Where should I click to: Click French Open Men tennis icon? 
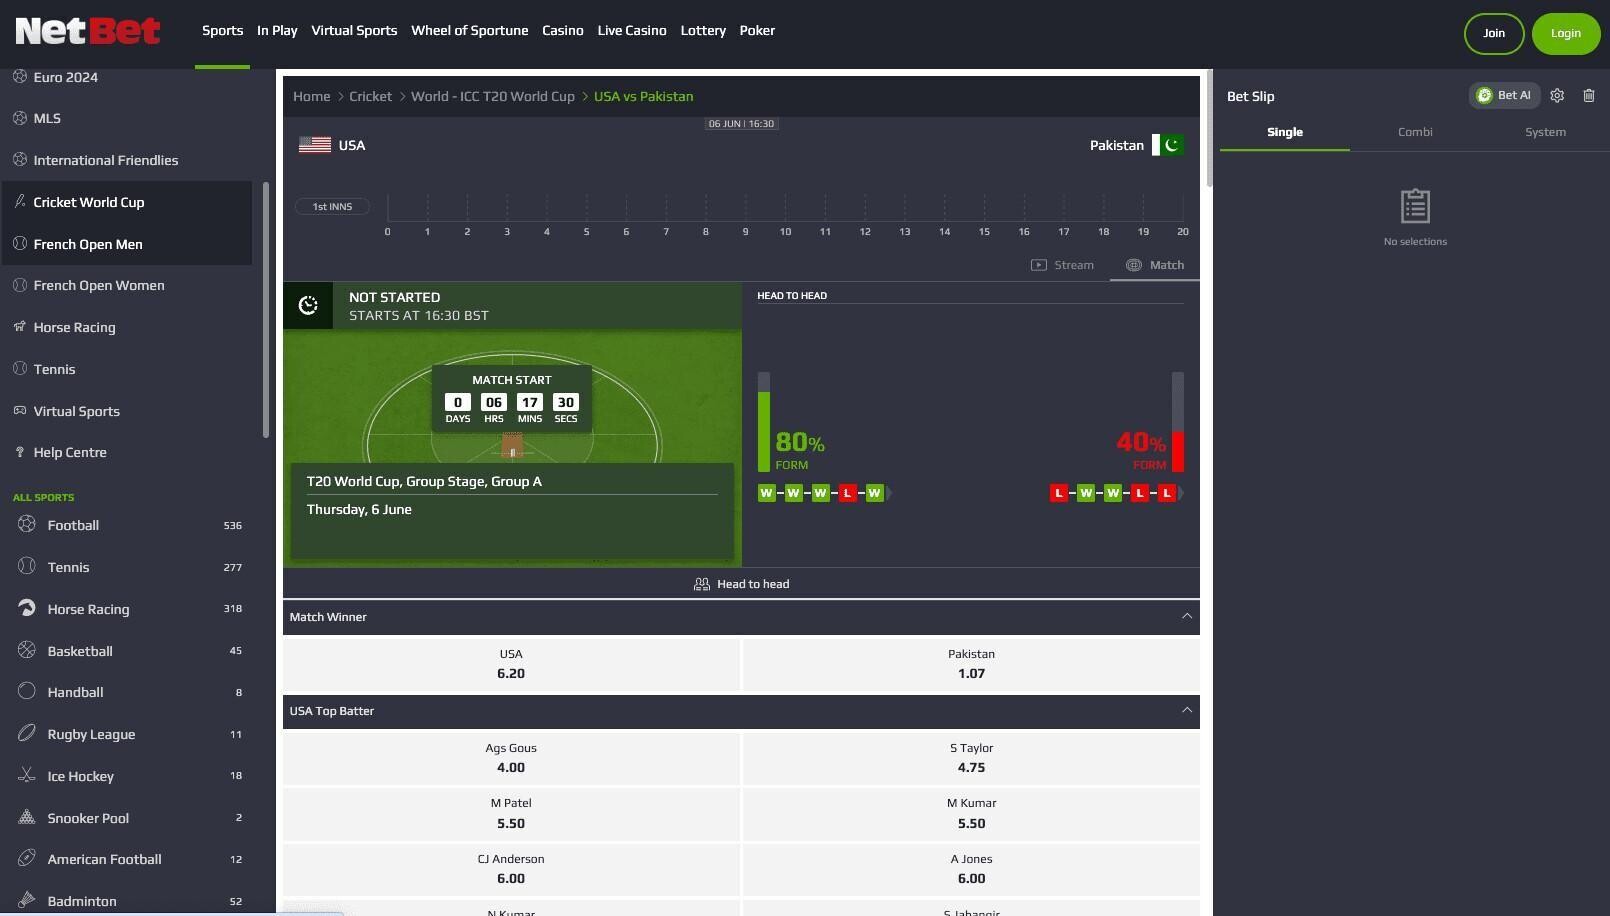(x=19, y=244)
